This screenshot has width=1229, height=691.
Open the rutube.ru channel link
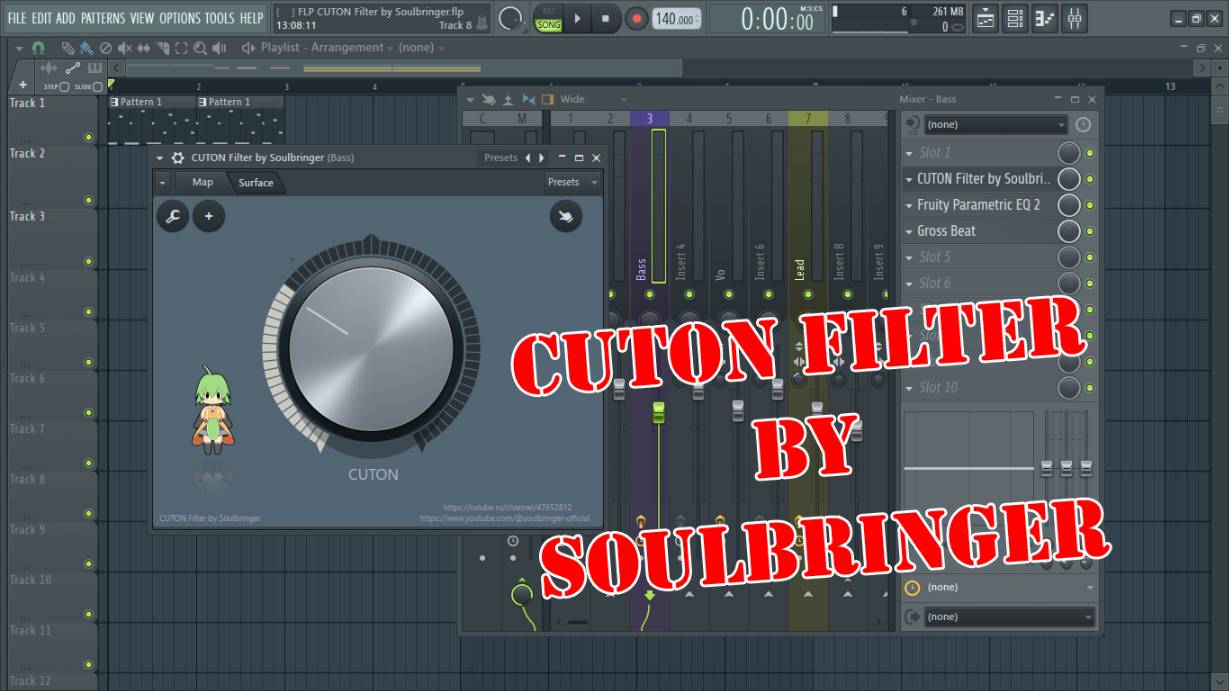[x=508, y=508]
